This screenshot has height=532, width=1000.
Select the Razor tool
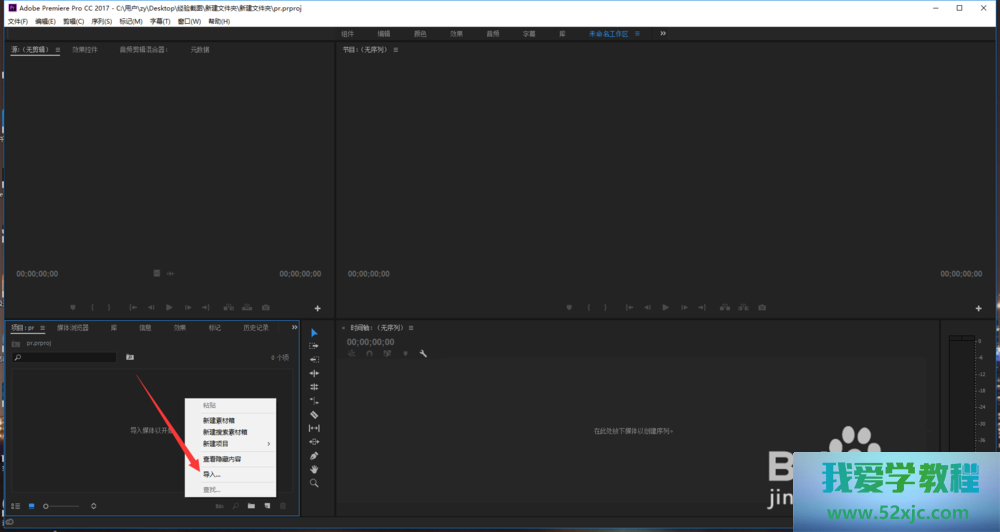click(314, 414)
